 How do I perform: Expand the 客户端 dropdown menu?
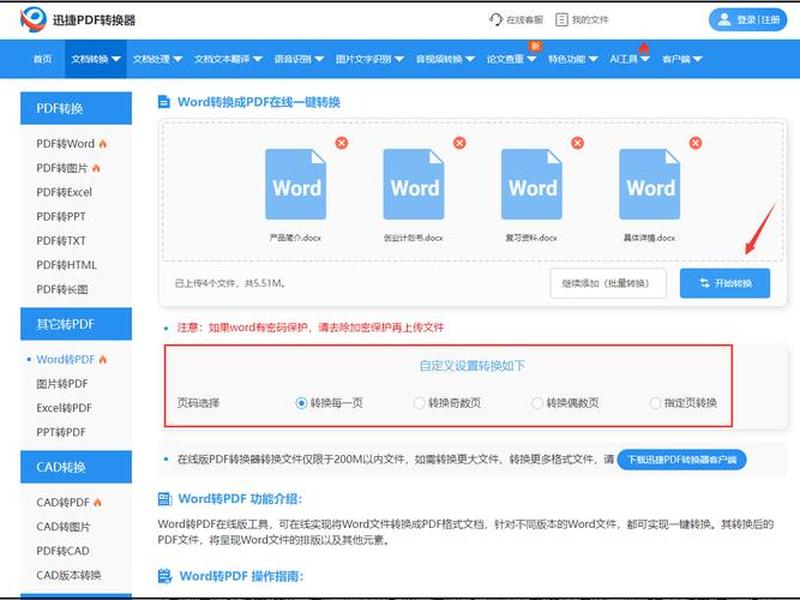(x=682, y=59)
